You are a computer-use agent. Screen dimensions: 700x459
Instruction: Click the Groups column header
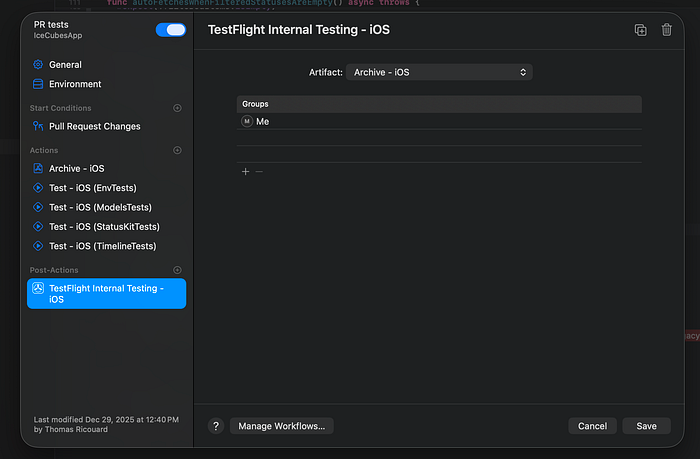439,104
